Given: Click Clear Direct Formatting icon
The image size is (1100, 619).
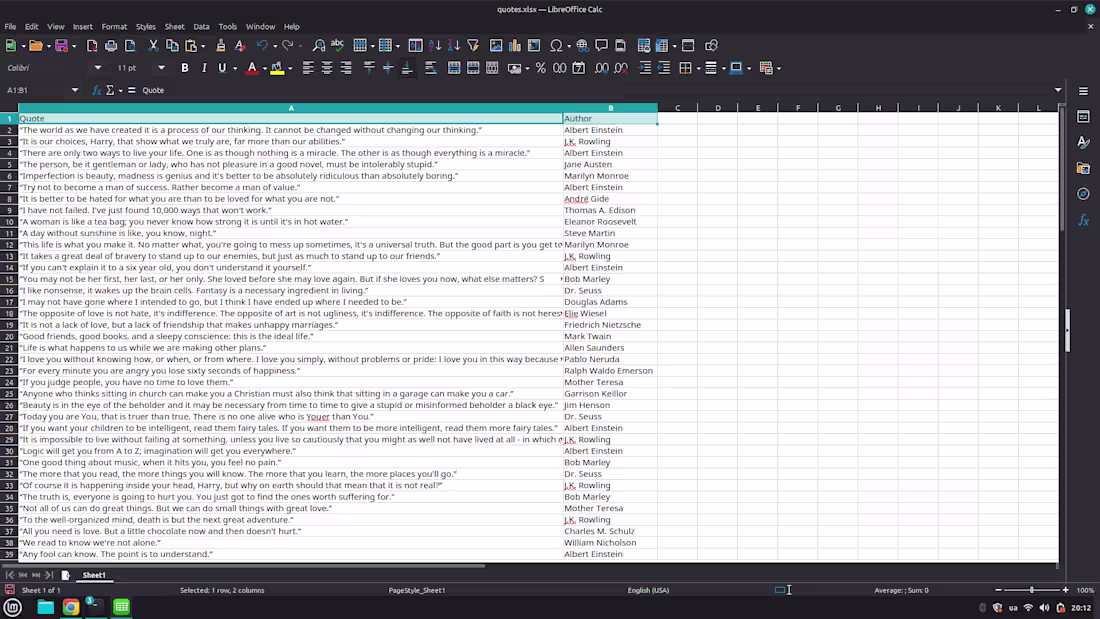Looking at the screenshot, I should [x=239, y=46].
